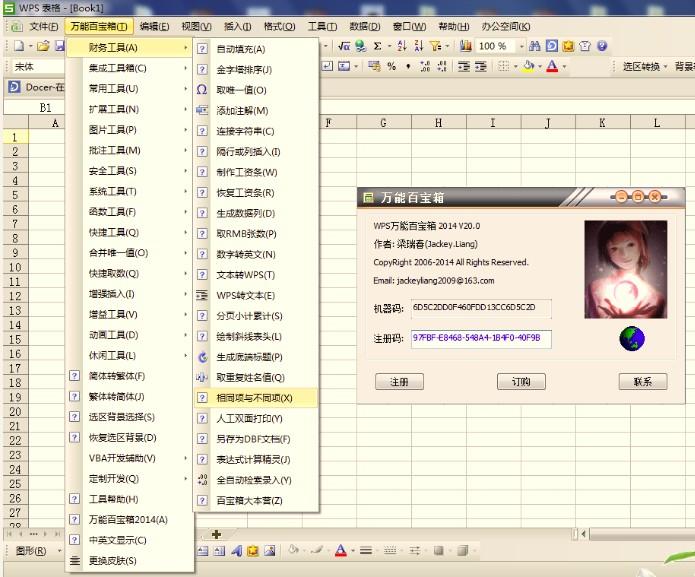Viewport: 695px width, 577px height.
Task: Click the green plus add sheet icon
Action: point(216,534)
